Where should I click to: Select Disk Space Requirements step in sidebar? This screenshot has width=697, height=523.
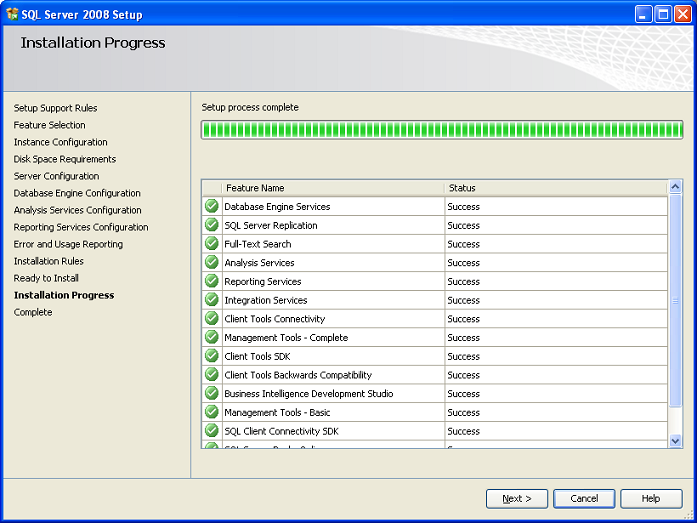(64, 159)
